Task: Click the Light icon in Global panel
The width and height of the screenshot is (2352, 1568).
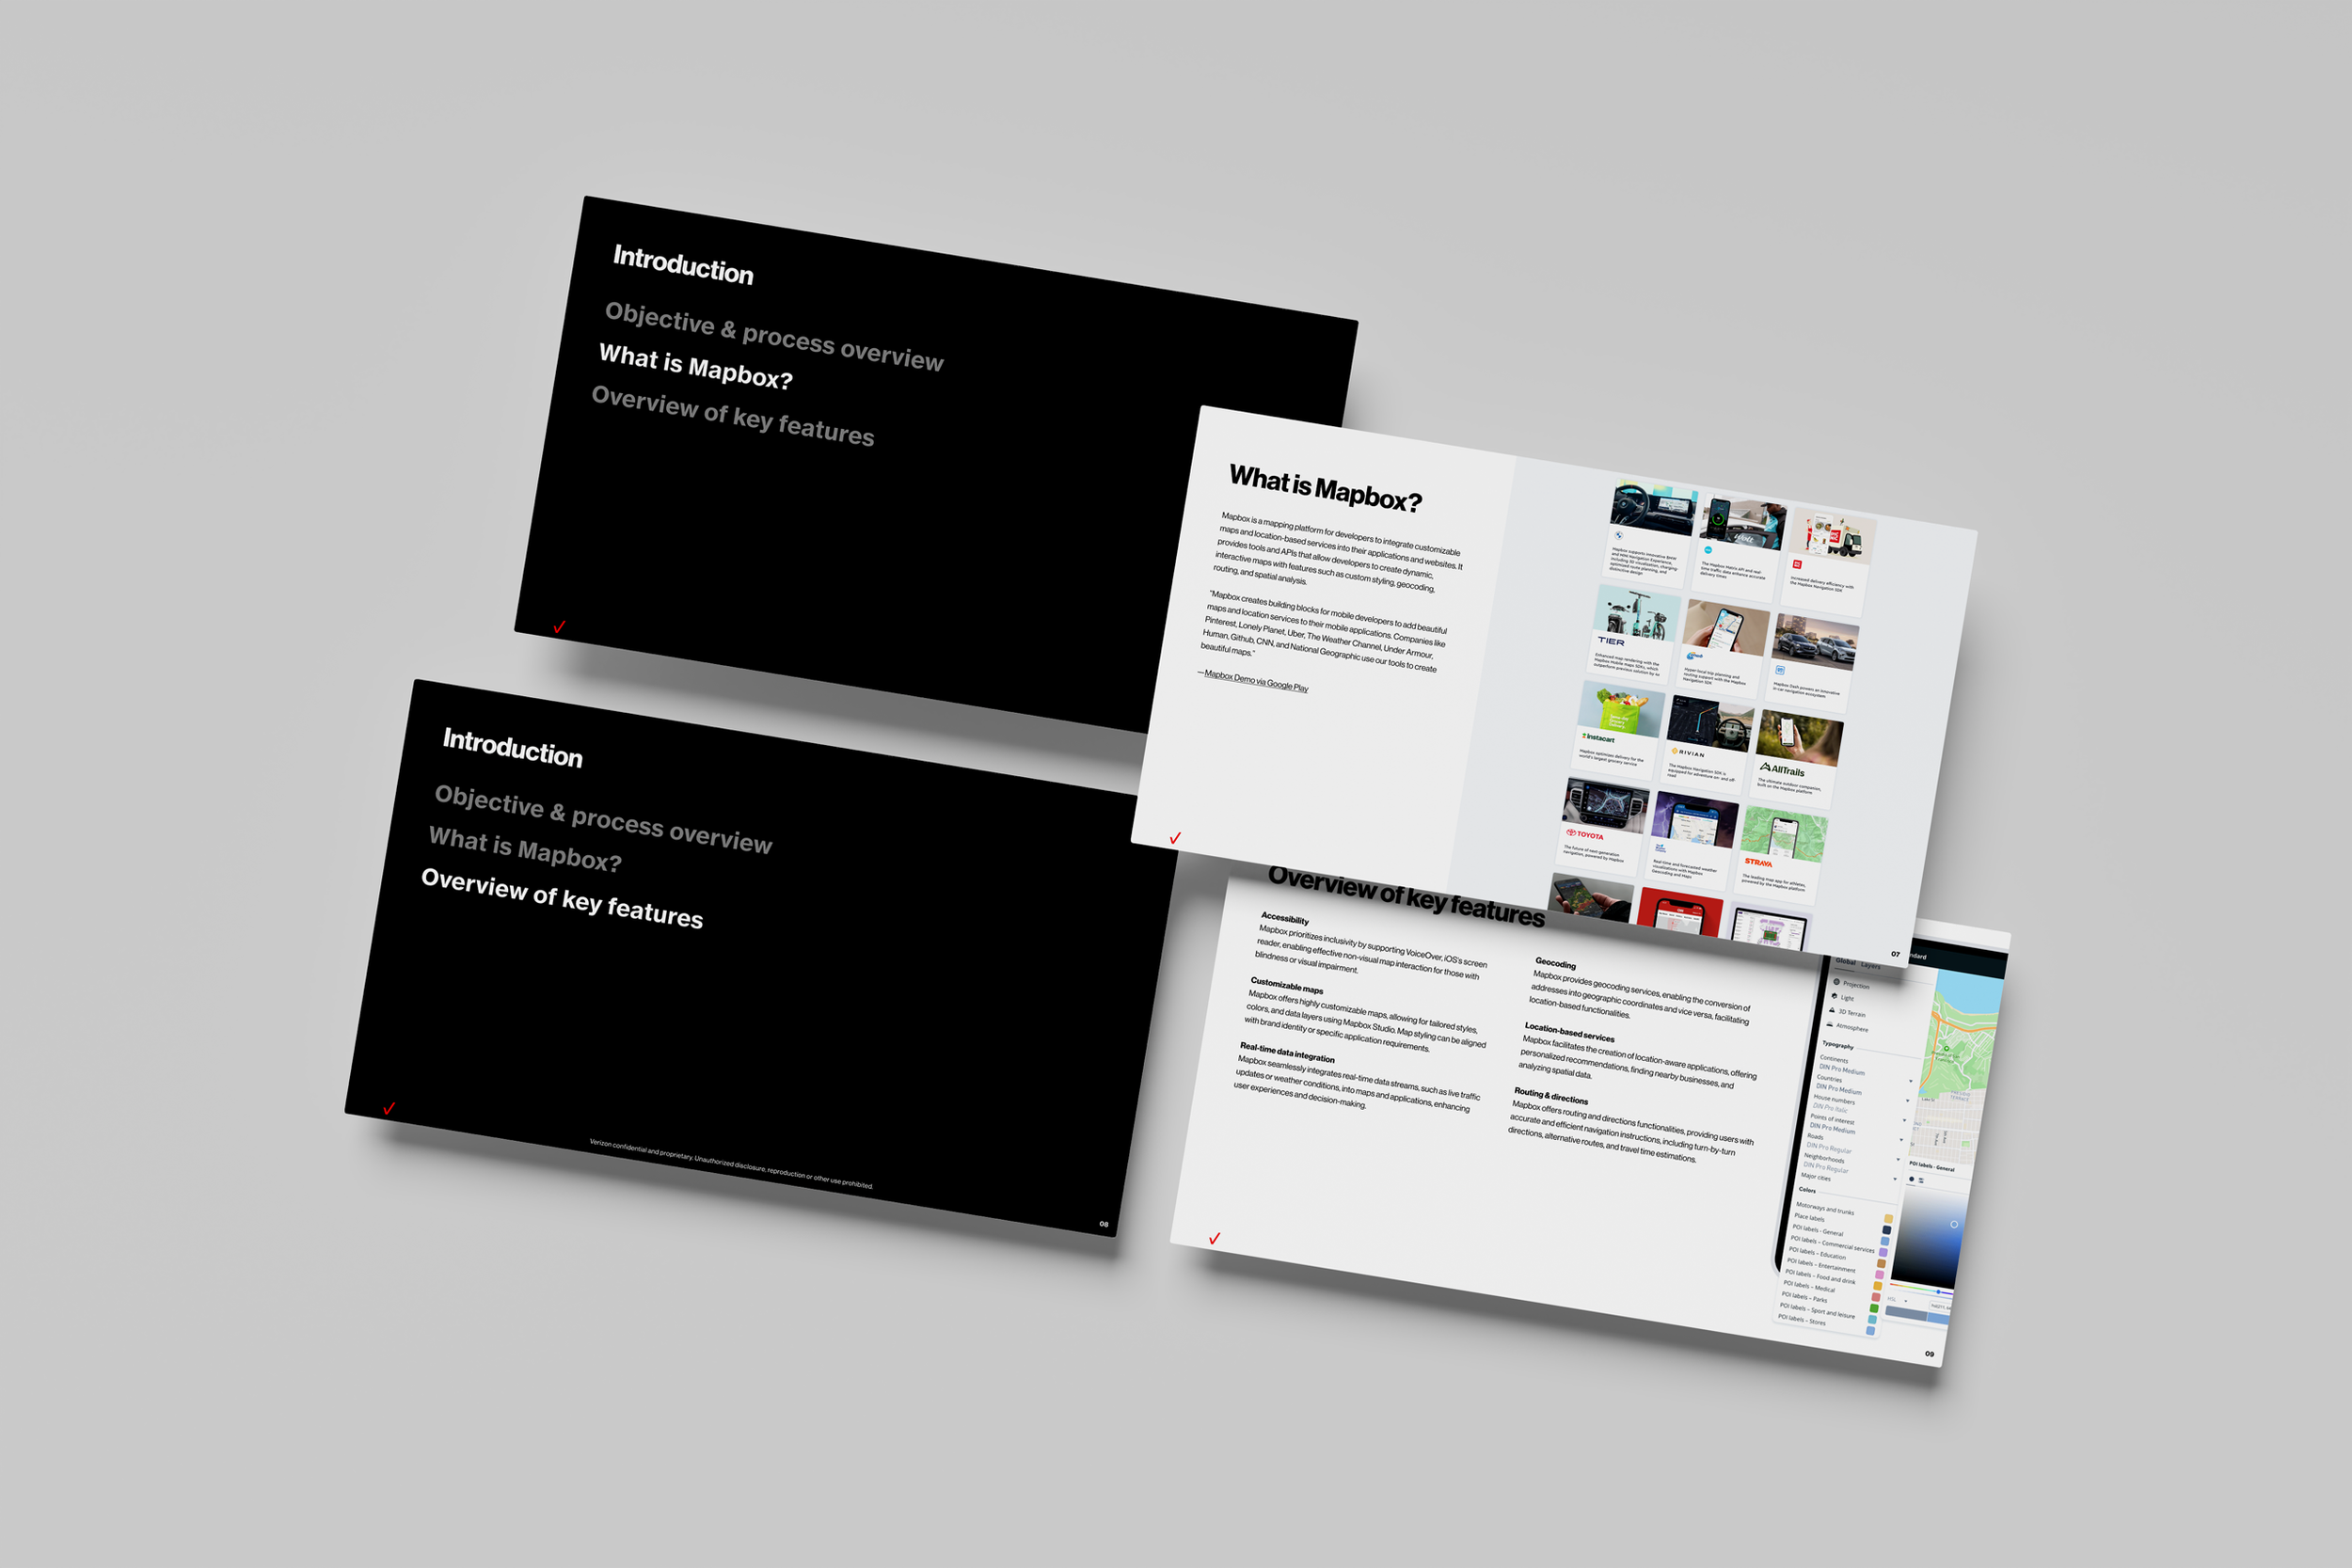Action: [x=1834, y=996]
